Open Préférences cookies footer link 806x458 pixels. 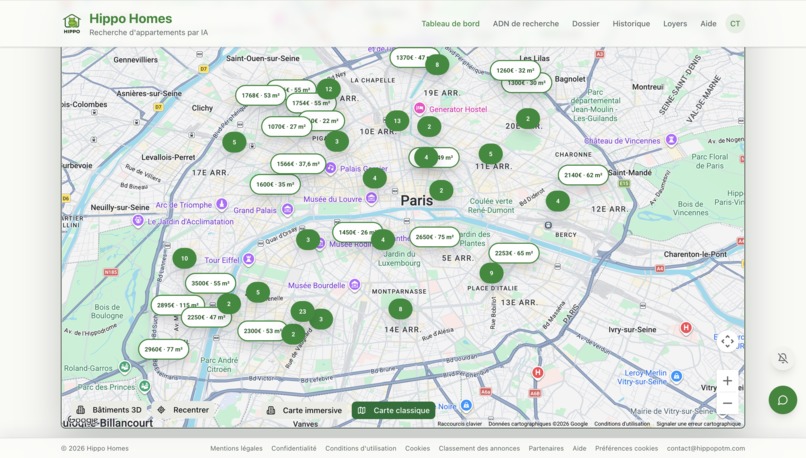(626, 448)
